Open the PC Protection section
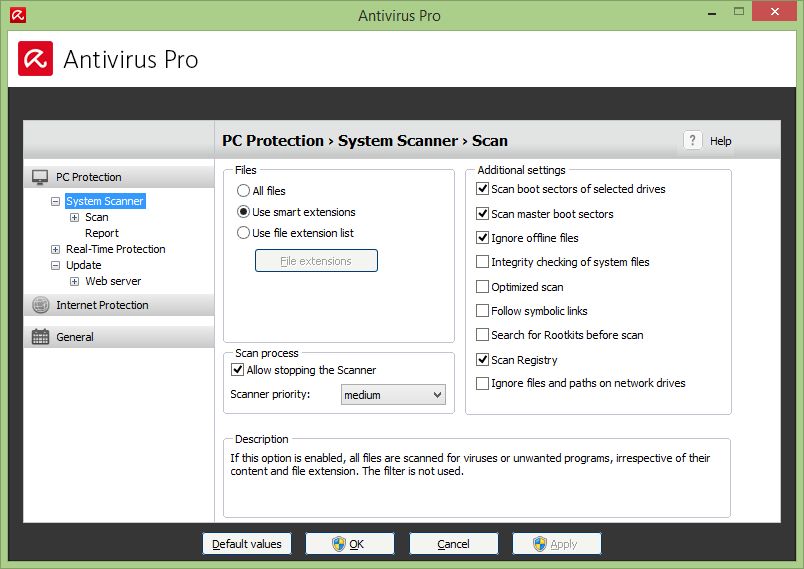This screenshot has width=804, height=569. point(119,177)
